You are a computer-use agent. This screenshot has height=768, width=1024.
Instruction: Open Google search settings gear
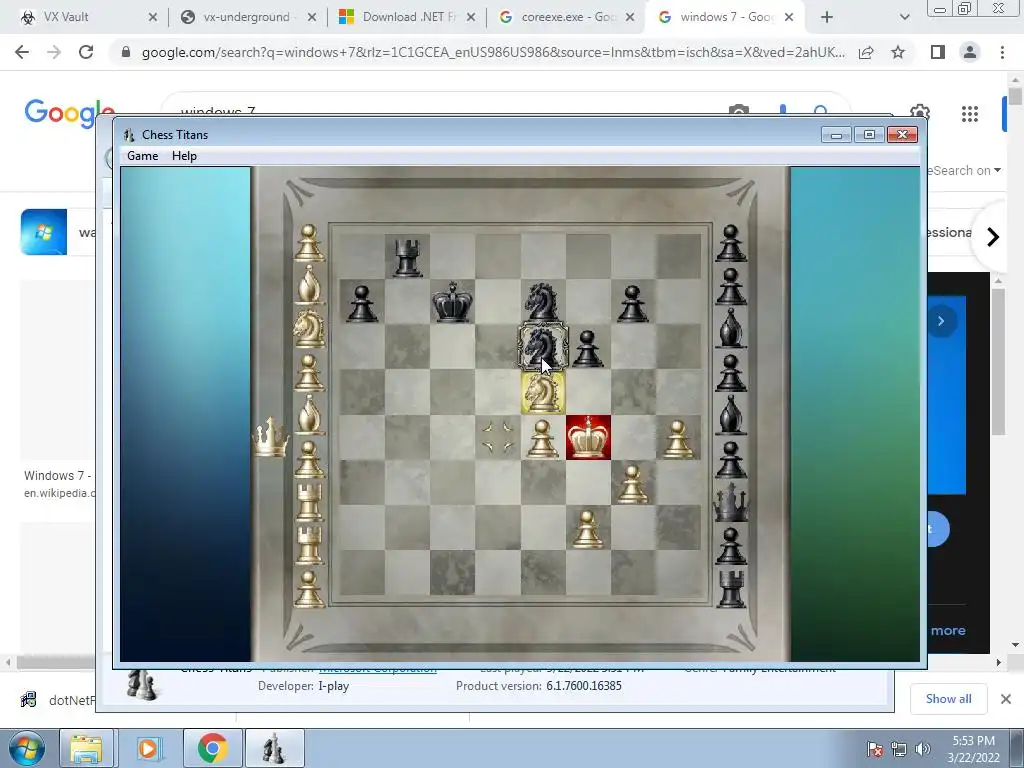pyautogui.click(x=920, y=111)
